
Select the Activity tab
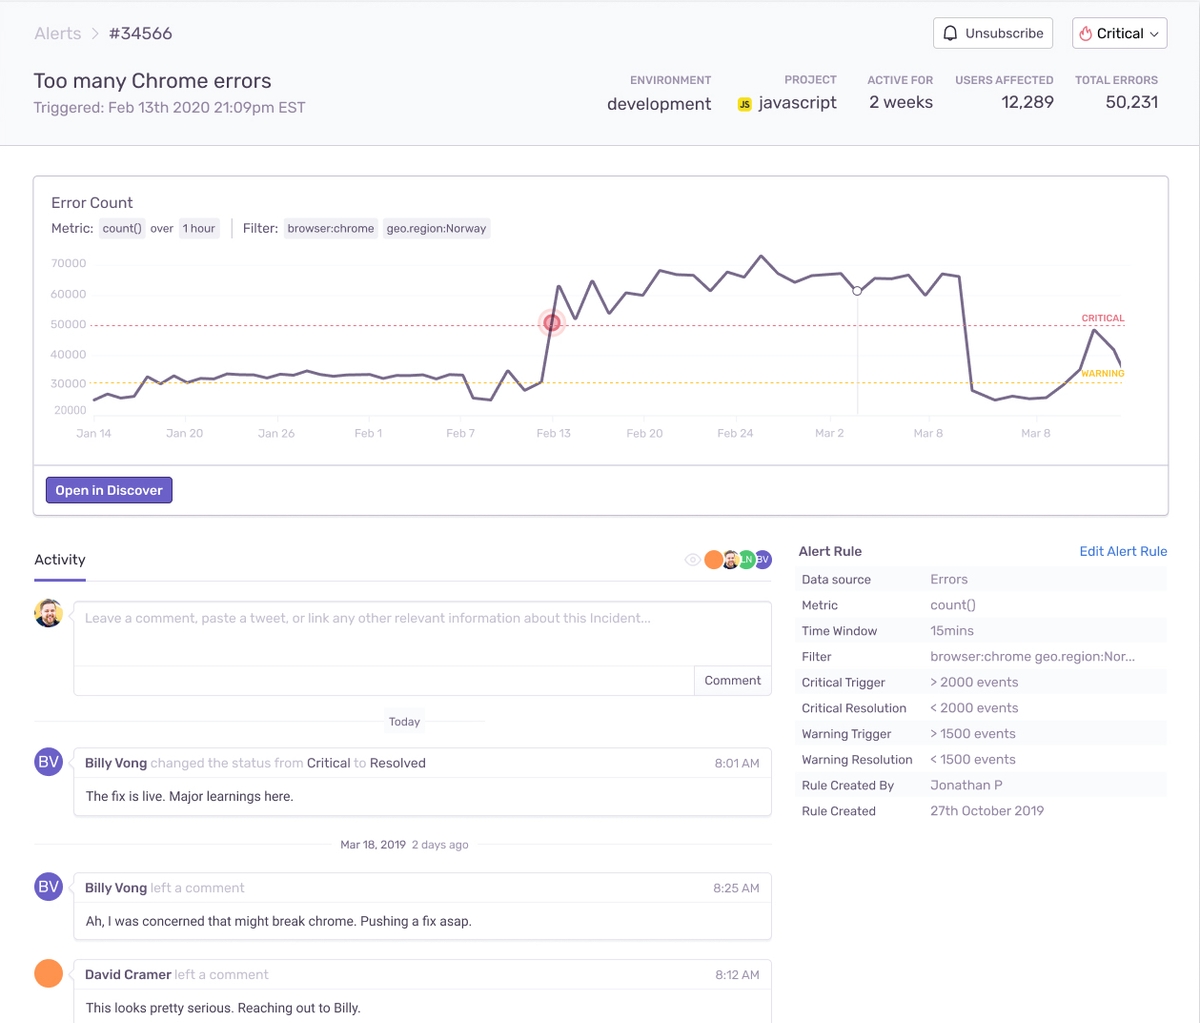60,560
